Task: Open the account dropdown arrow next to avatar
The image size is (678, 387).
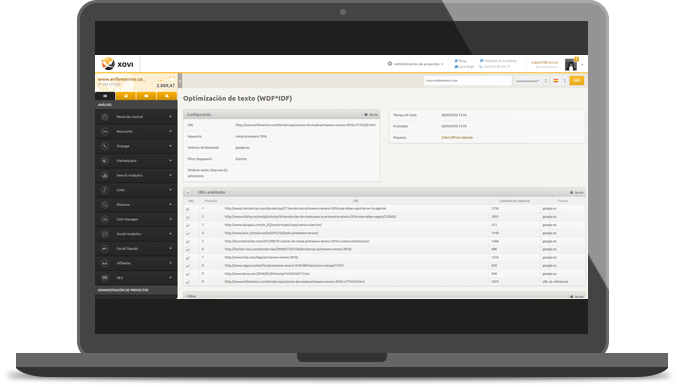Action: [x=582, y=65]
